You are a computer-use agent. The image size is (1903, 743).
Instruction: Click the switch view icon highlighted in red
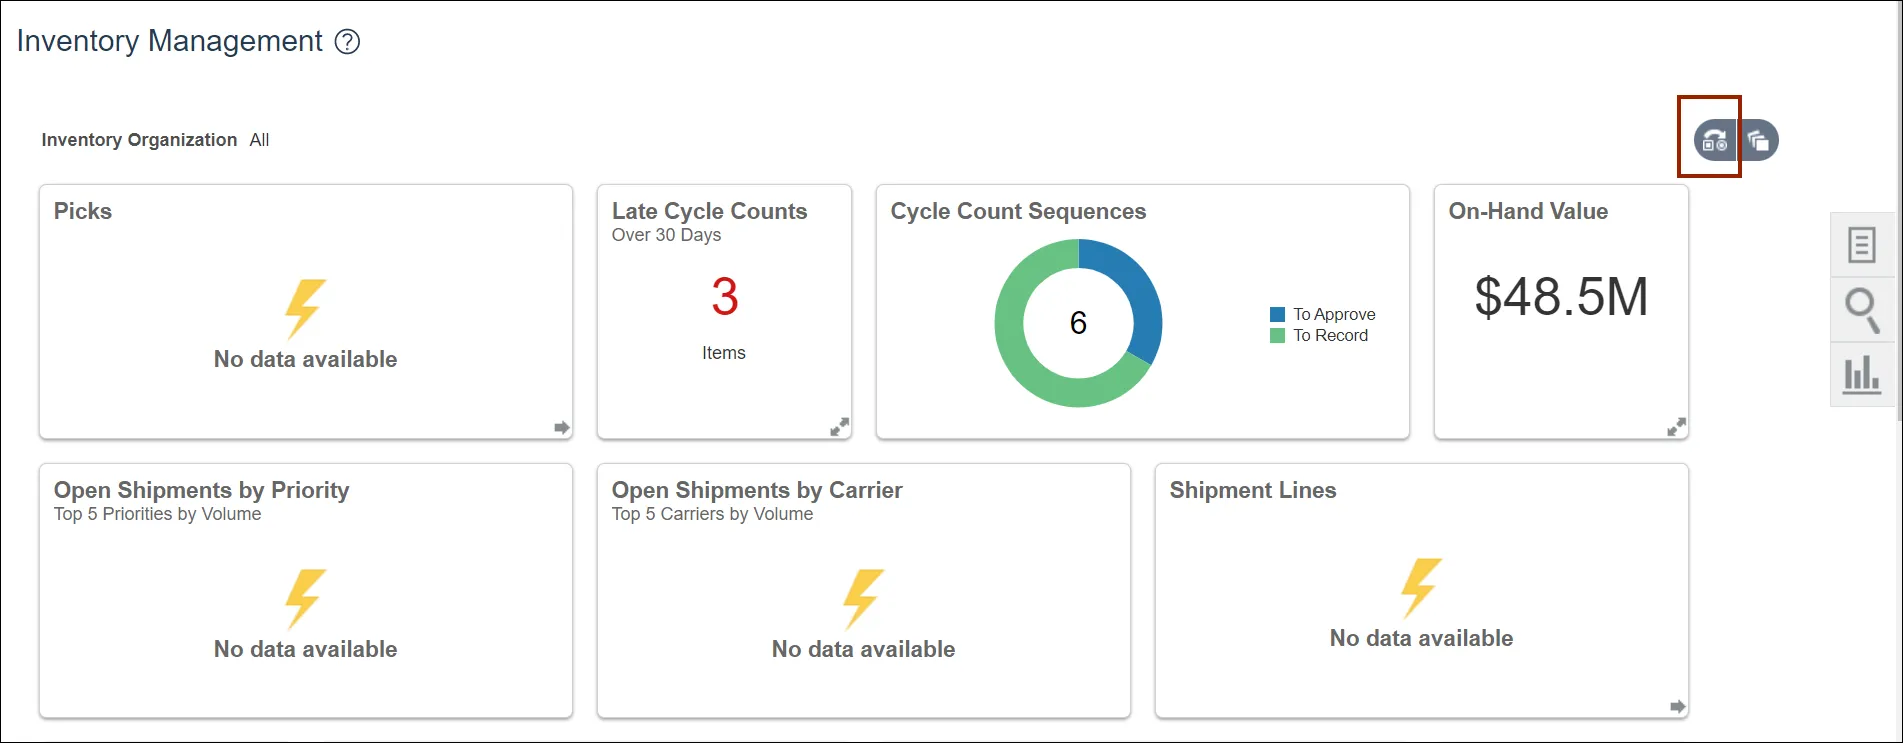coord(1714,141)
